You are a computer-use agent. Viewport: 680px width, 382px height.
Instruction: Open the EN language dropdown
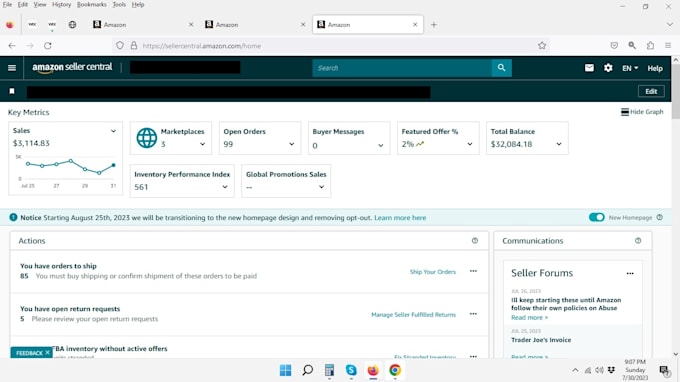tap(630, 68)
